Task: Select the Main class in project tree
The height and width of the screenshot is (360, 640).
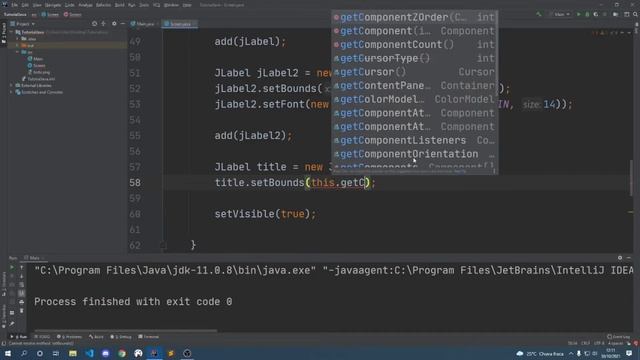Action: [x=36, y=59]
